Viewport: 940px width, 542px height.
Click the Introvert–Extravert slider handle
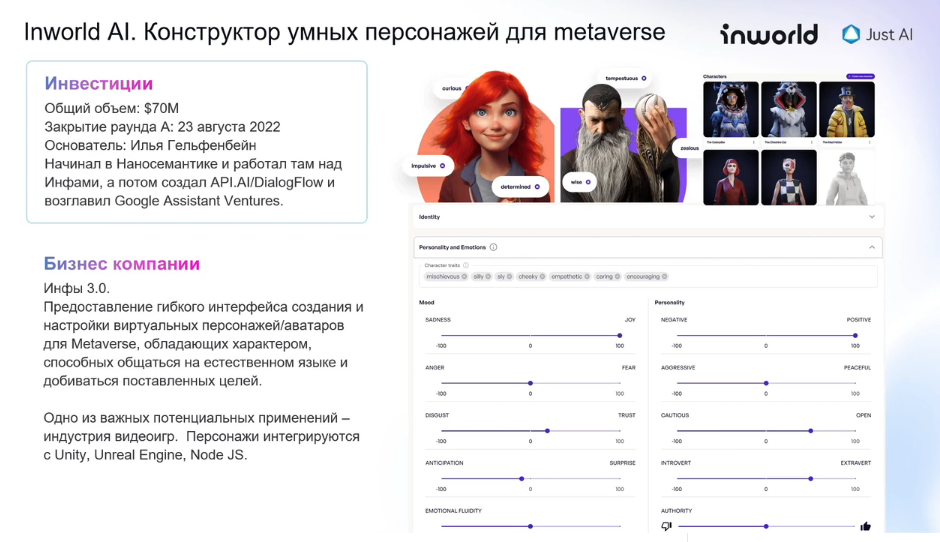coord(811,478)
